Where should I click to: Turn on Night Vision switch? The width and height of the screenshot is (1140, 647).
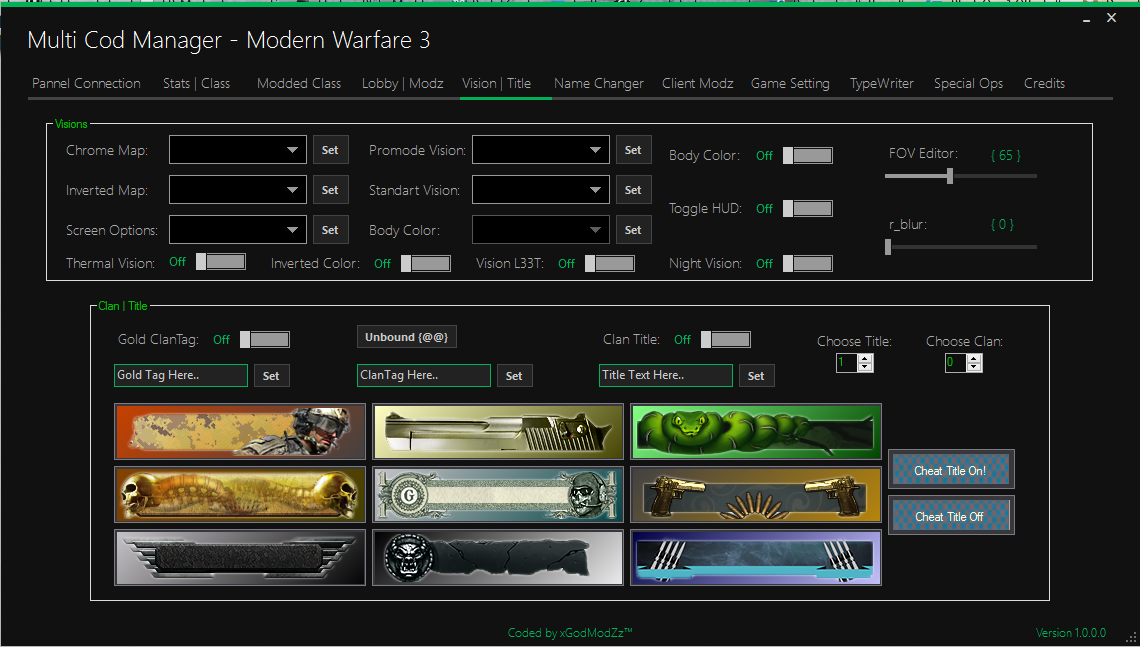[x=808, y=263]
